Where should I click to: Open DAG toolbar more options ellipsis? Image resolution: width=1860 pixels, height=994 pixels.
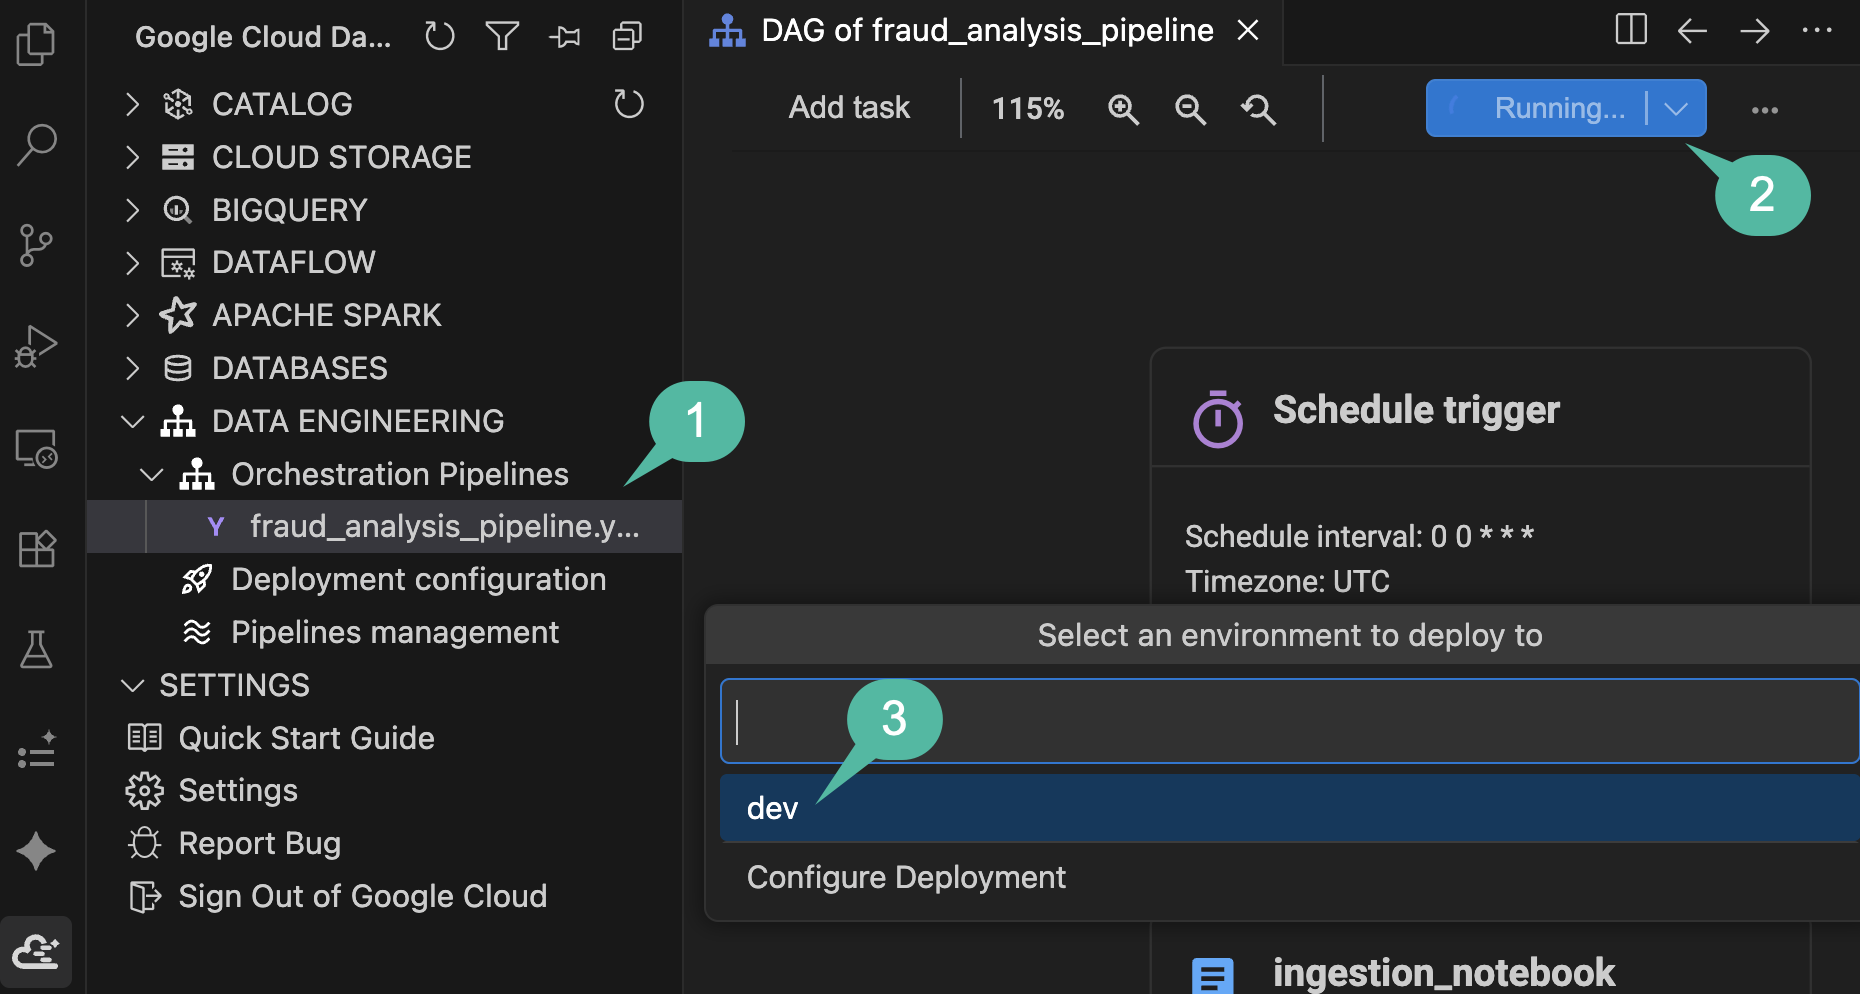click(1765, 110)
